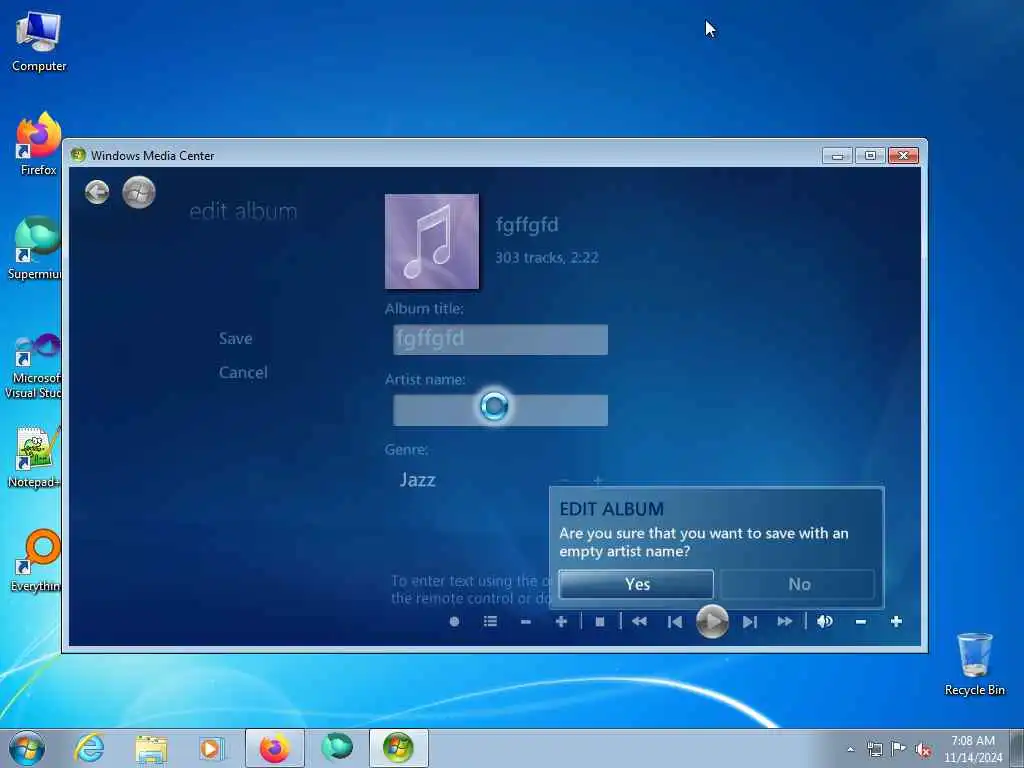This screenshot has width=1024, height=768.
Task: Open Supermium desktop shortcut
Action: click(x=35, y=248)
